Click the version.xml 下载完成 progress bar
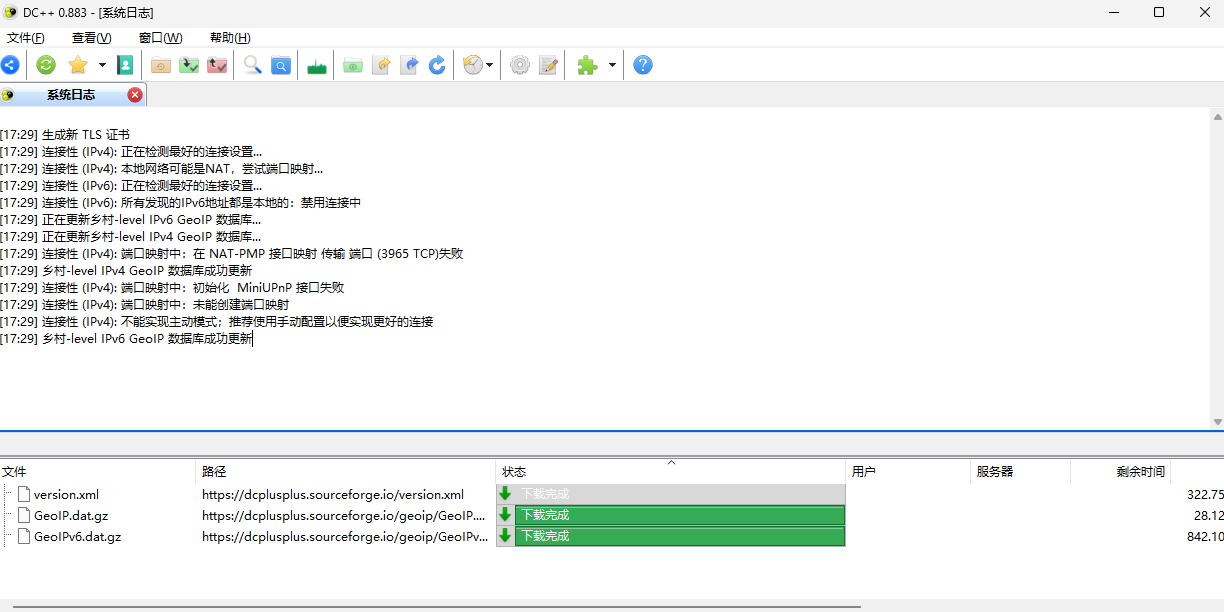The image size is (1224, 612). [671, 494]
